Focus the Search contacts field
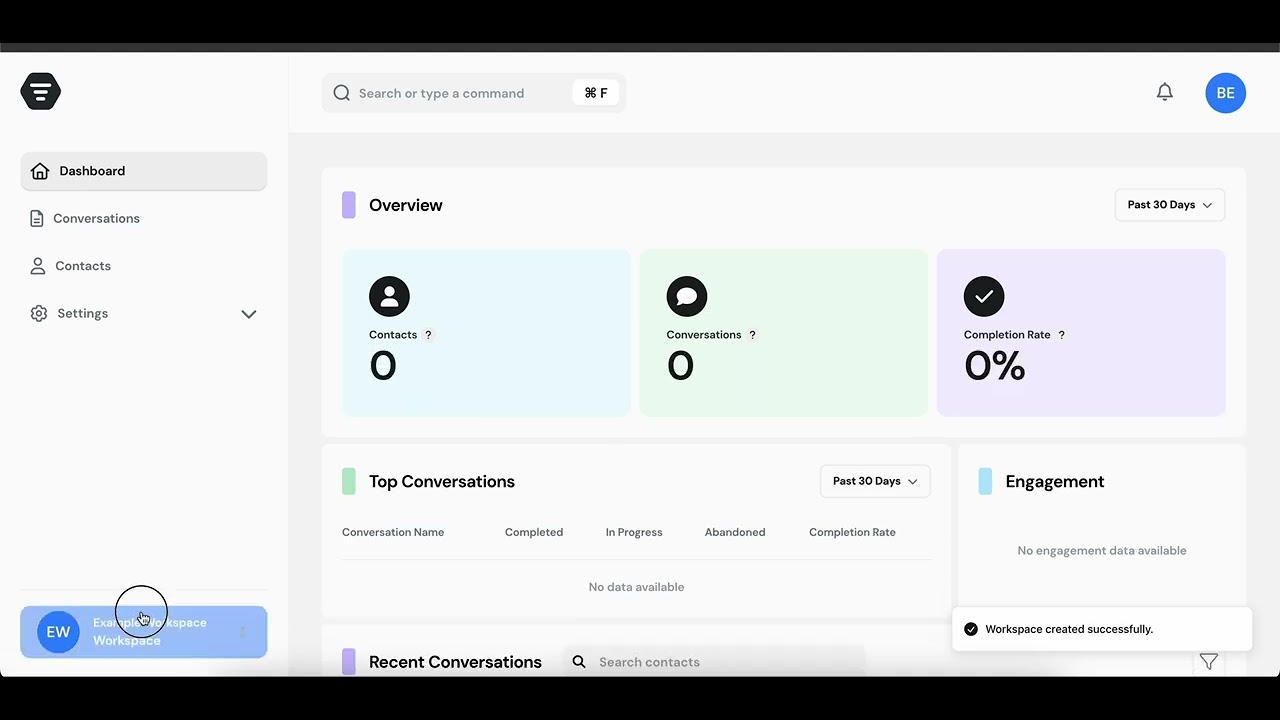Viewport: 1280px width, 720px height. 713,662
